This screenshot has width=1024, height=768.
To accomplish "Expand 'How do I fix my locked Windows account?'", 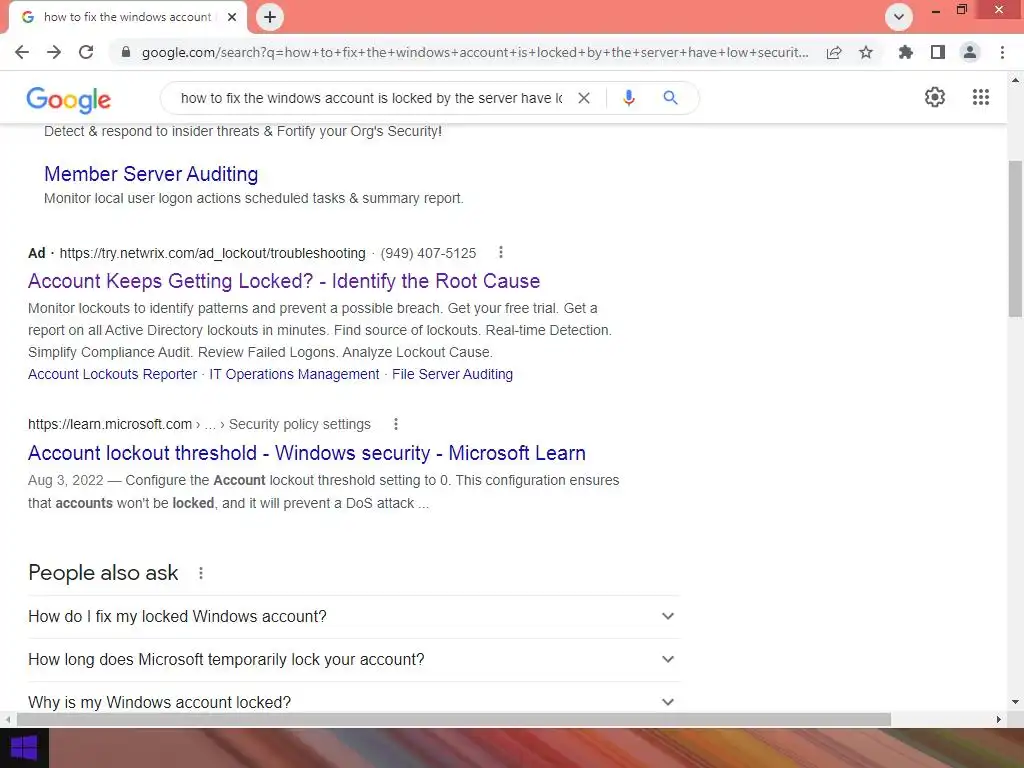I will (x=353, y=616).
